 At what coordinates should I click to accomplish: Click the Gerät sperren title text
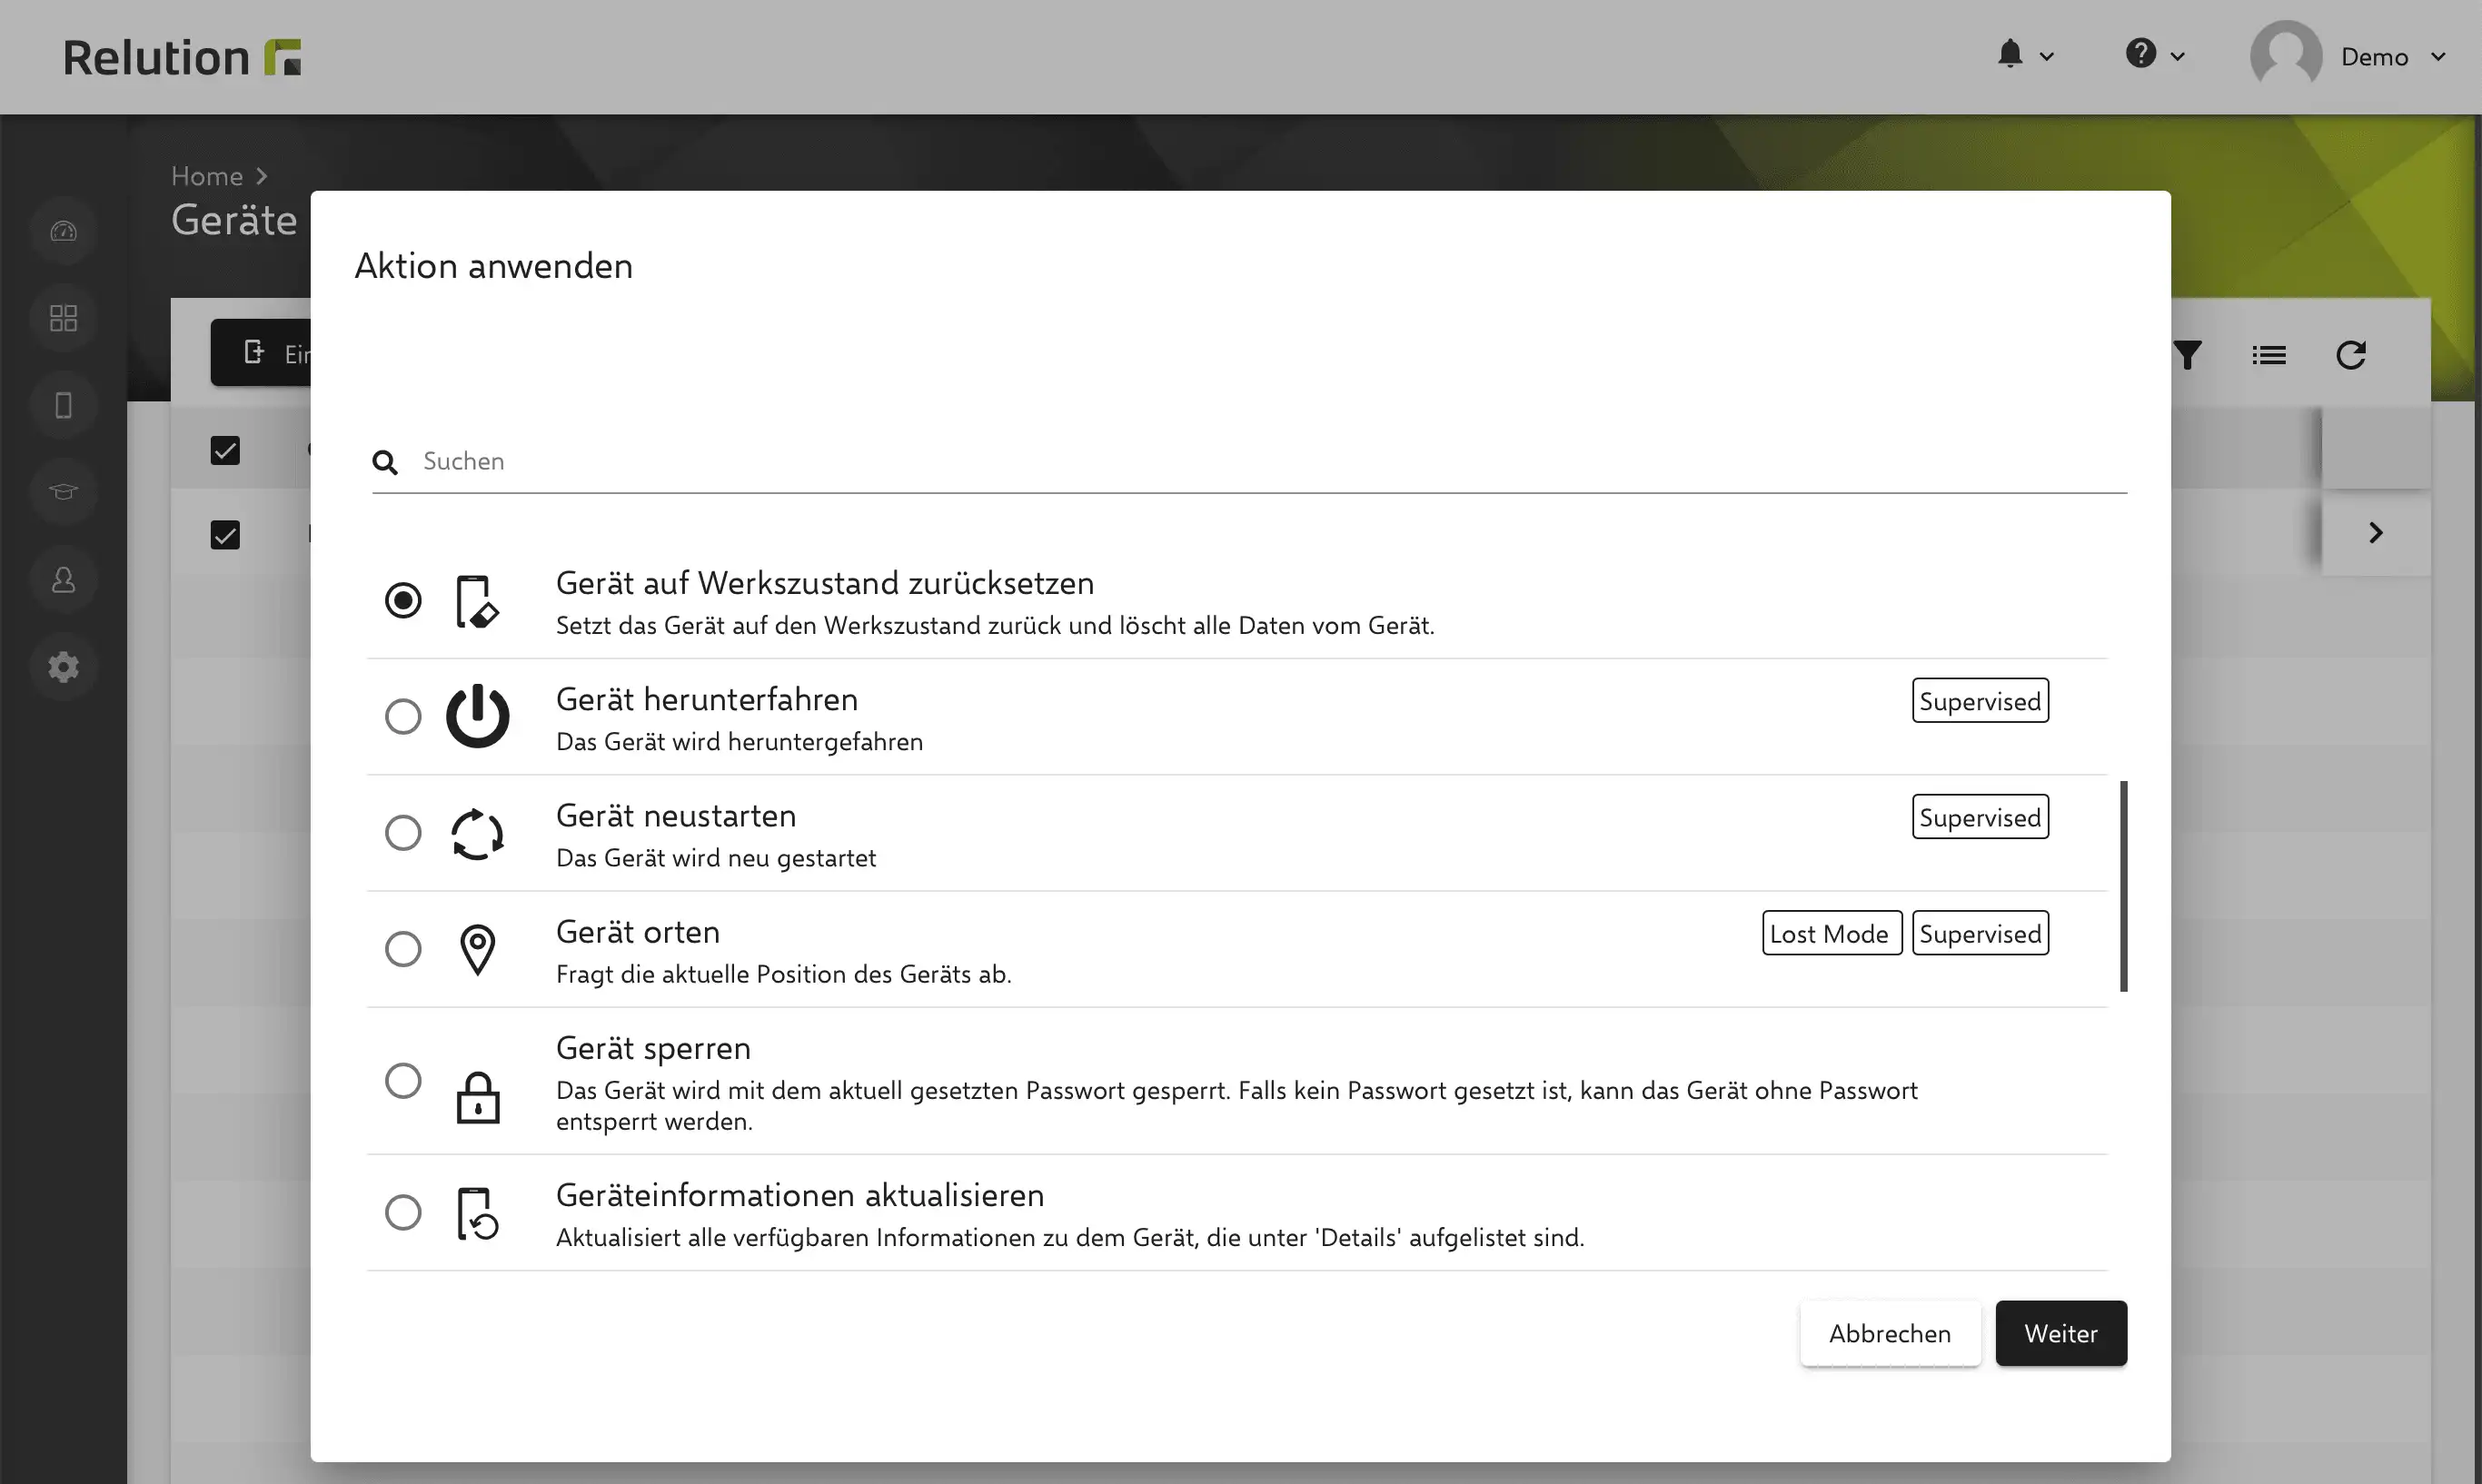coord(653,1048)
